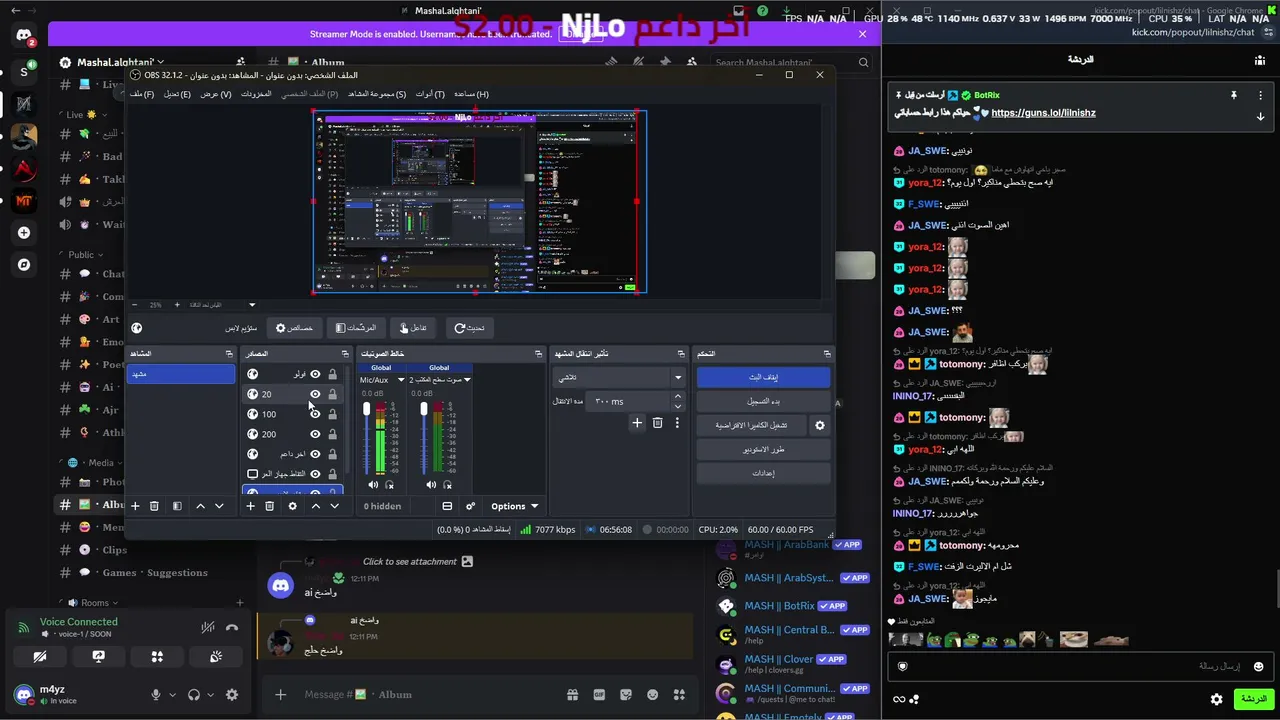The image size is (1280, 720).
Task: Open guns.lol/lilnishz link in Kick chat
Action: 1043,113
